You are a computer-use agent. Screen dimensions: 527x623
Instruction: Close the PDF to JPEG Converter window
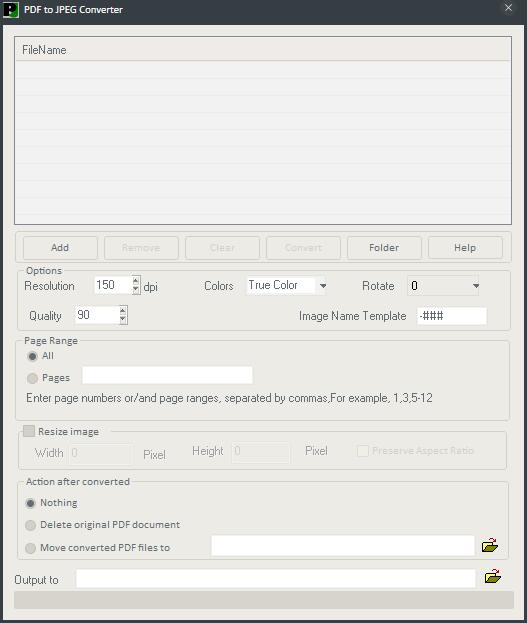[508, 8]
